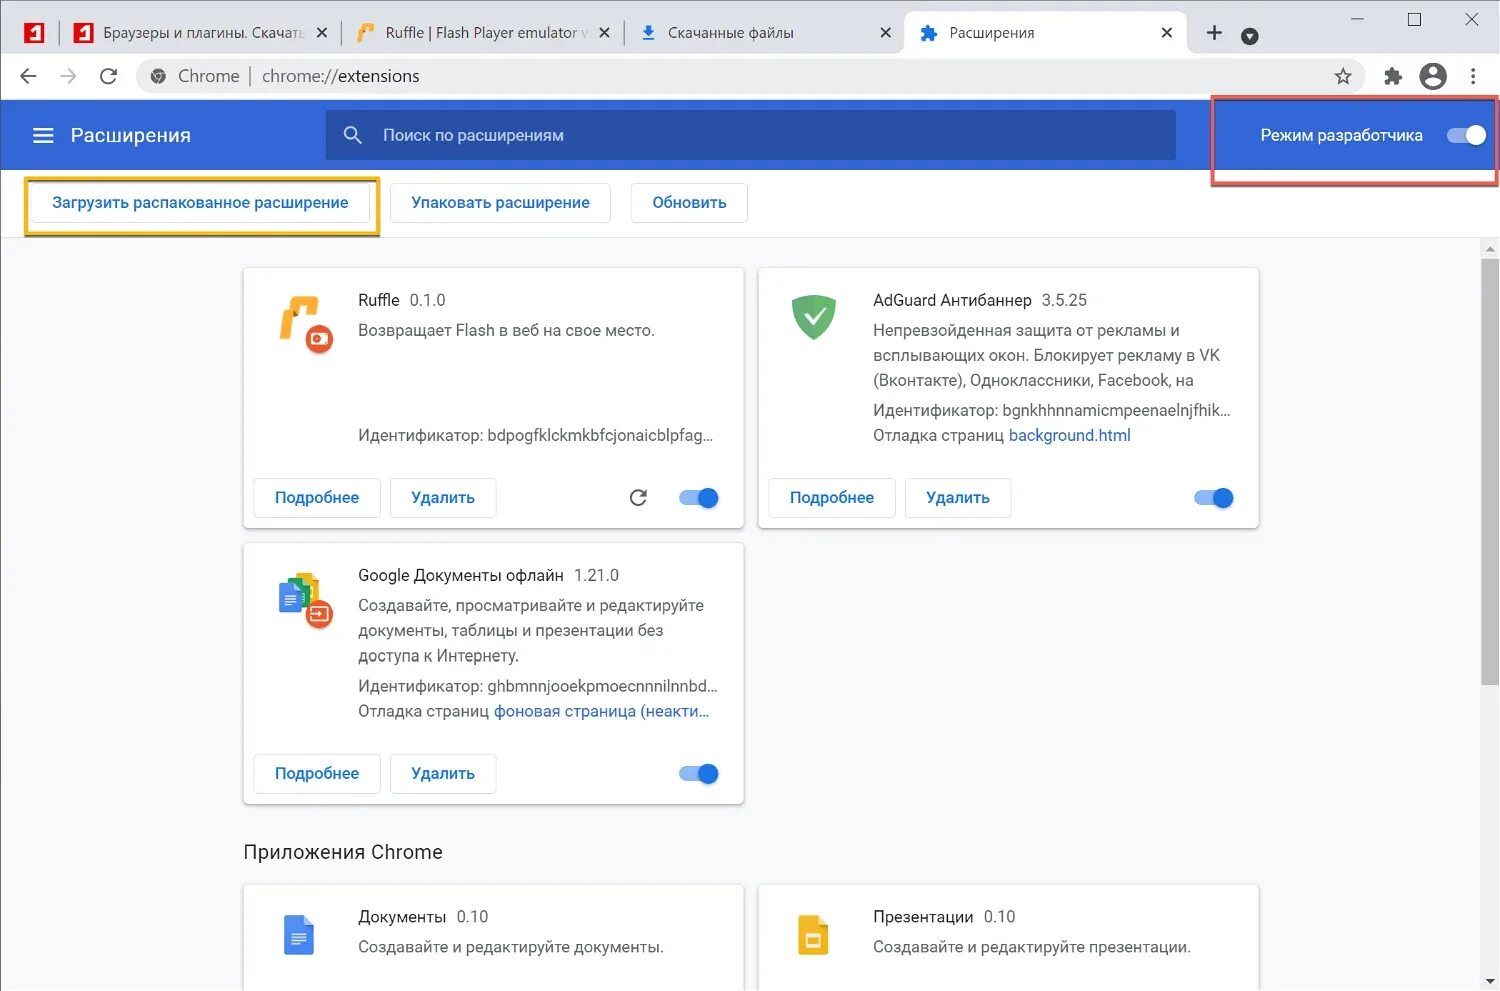Click the extensions search field
The height and width of the screenshot is (991, 1500).
[x=700, y=134]
